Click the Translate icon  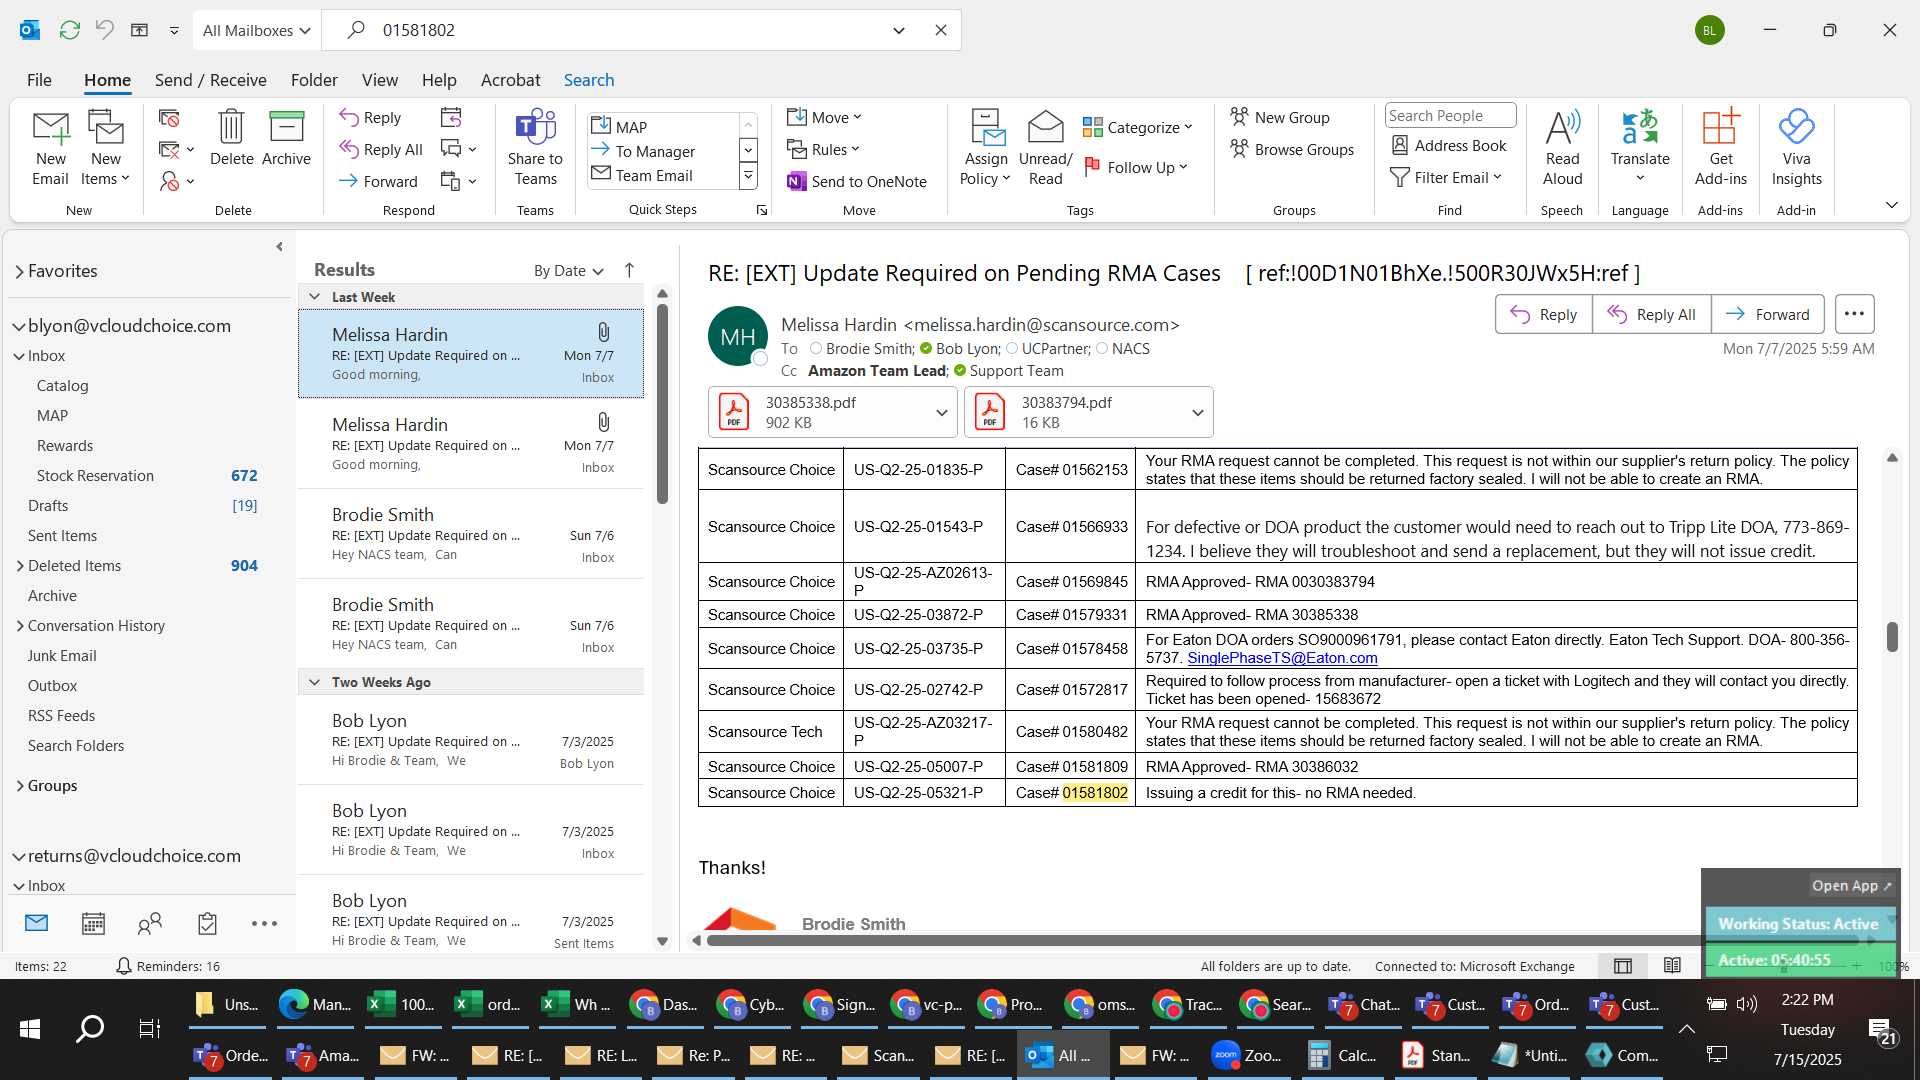point(1640,148)
